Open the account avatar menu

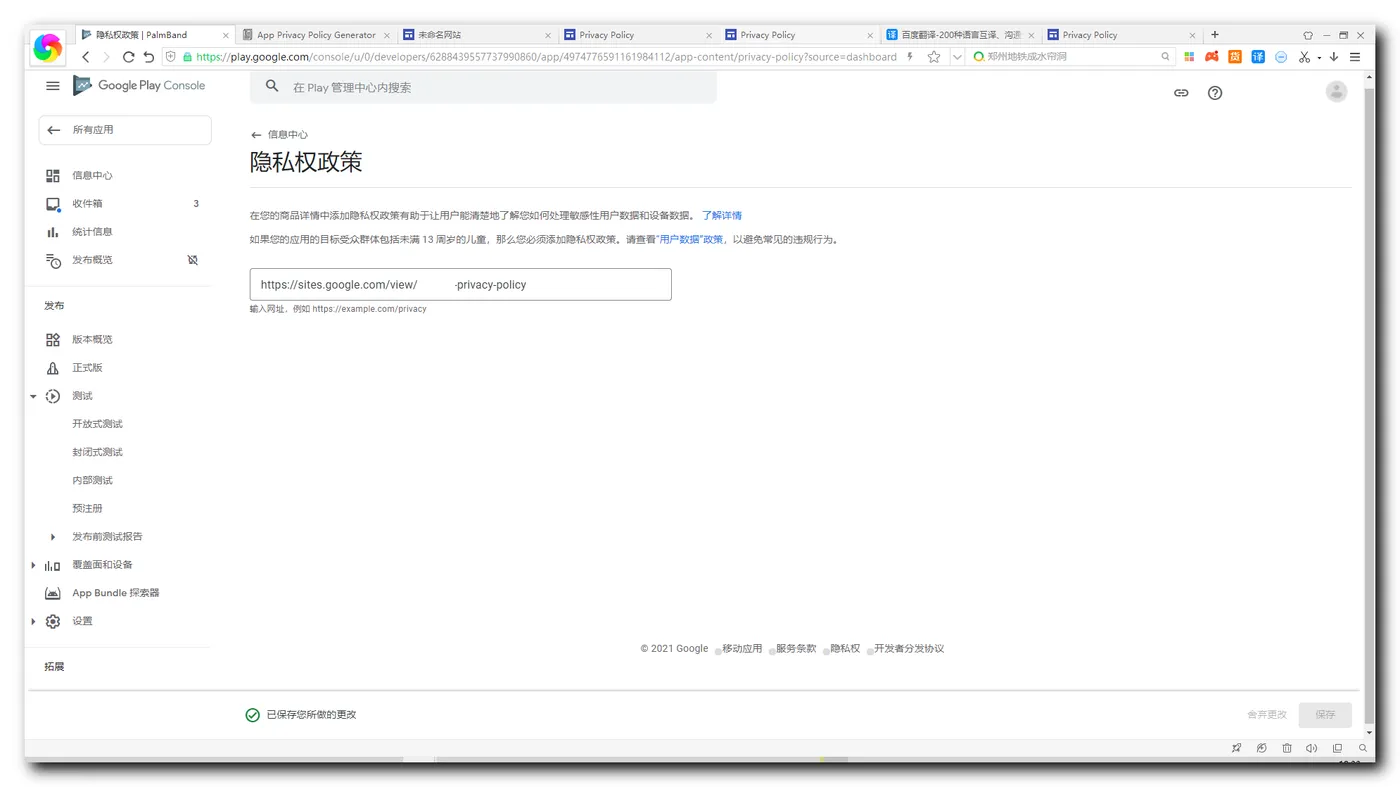(x=1336, y=92)
